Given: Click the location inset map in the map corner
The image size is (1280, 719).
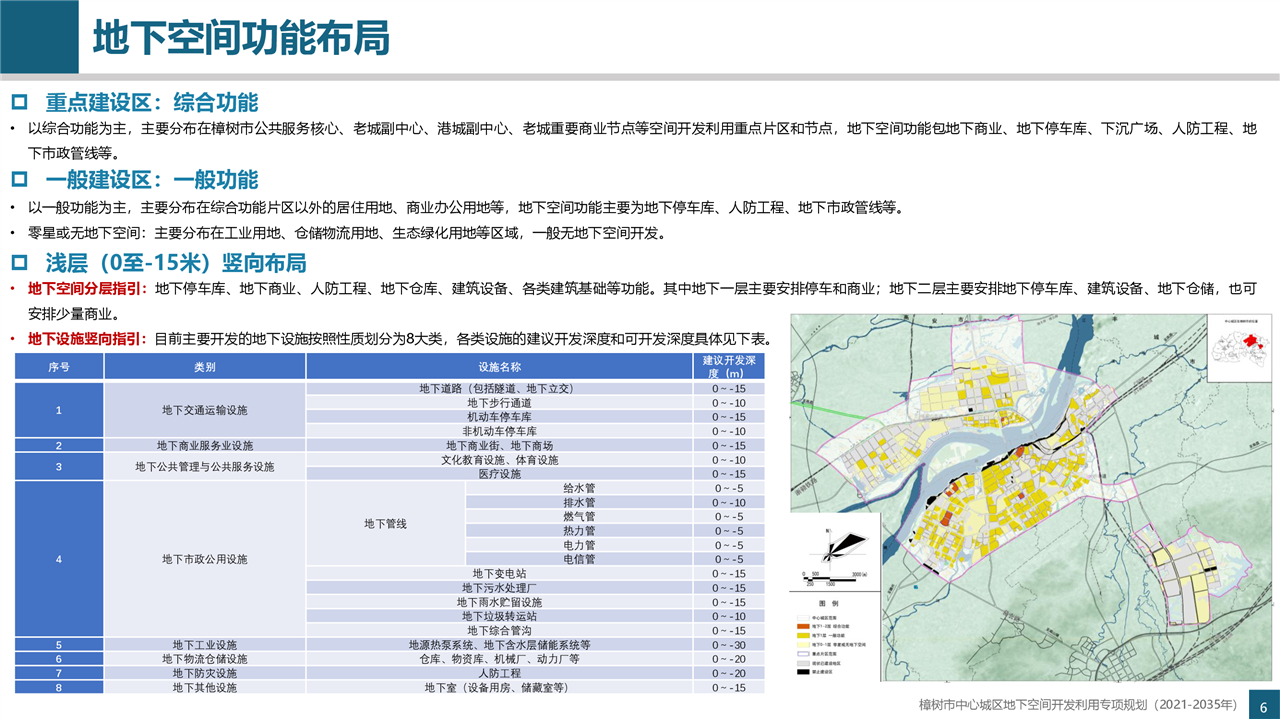Looking at the screenshot, I should pyautogui.click(x=1239, y=351).
